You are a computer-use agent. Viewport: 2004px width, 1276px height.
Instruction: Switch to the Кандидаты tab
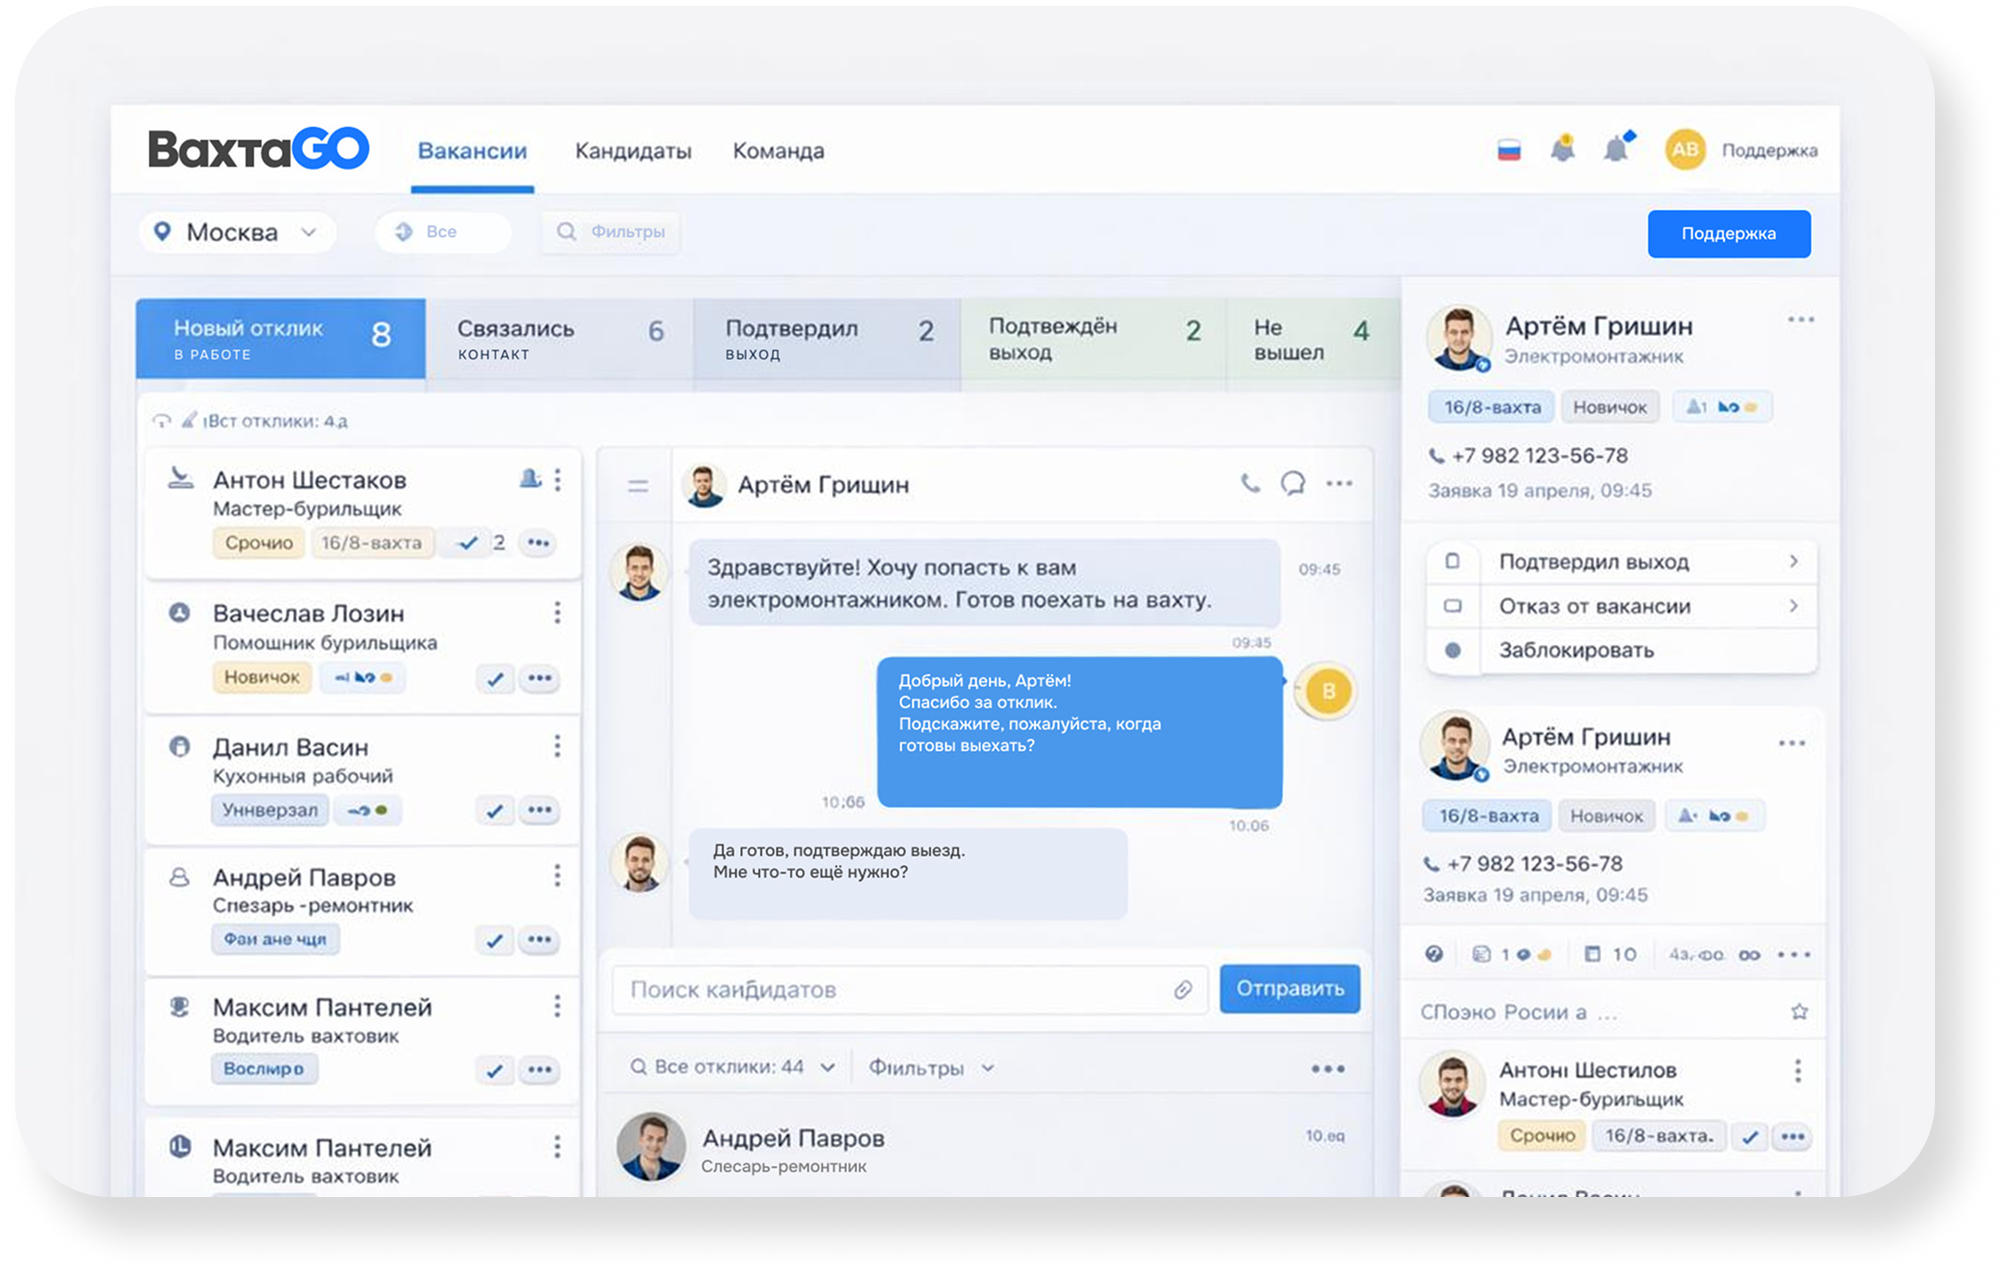coord(633,150)
